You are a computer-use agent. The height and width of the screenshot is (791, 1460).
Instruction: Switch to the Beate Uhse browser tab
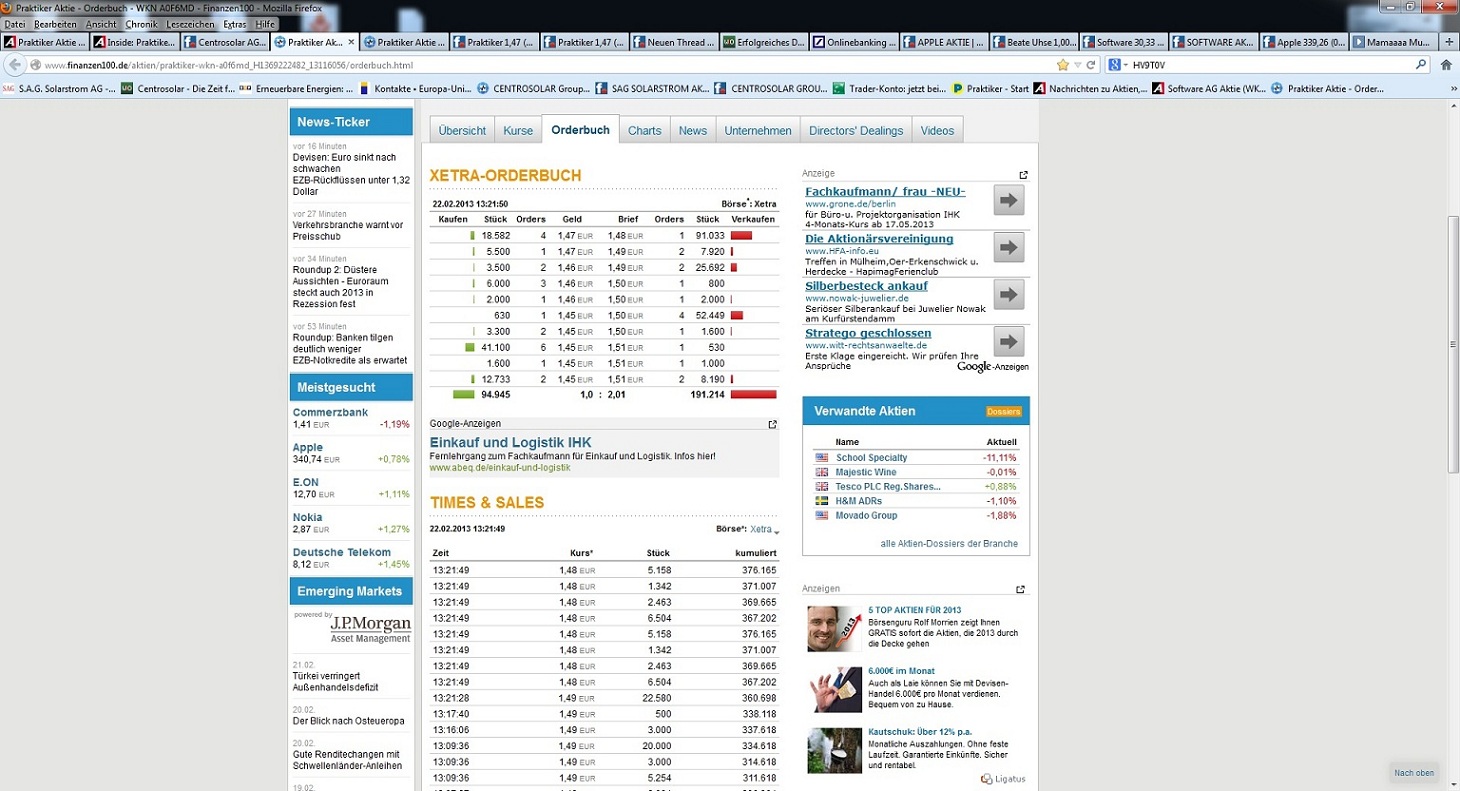pyautogui.click(x=1035, y=42)
